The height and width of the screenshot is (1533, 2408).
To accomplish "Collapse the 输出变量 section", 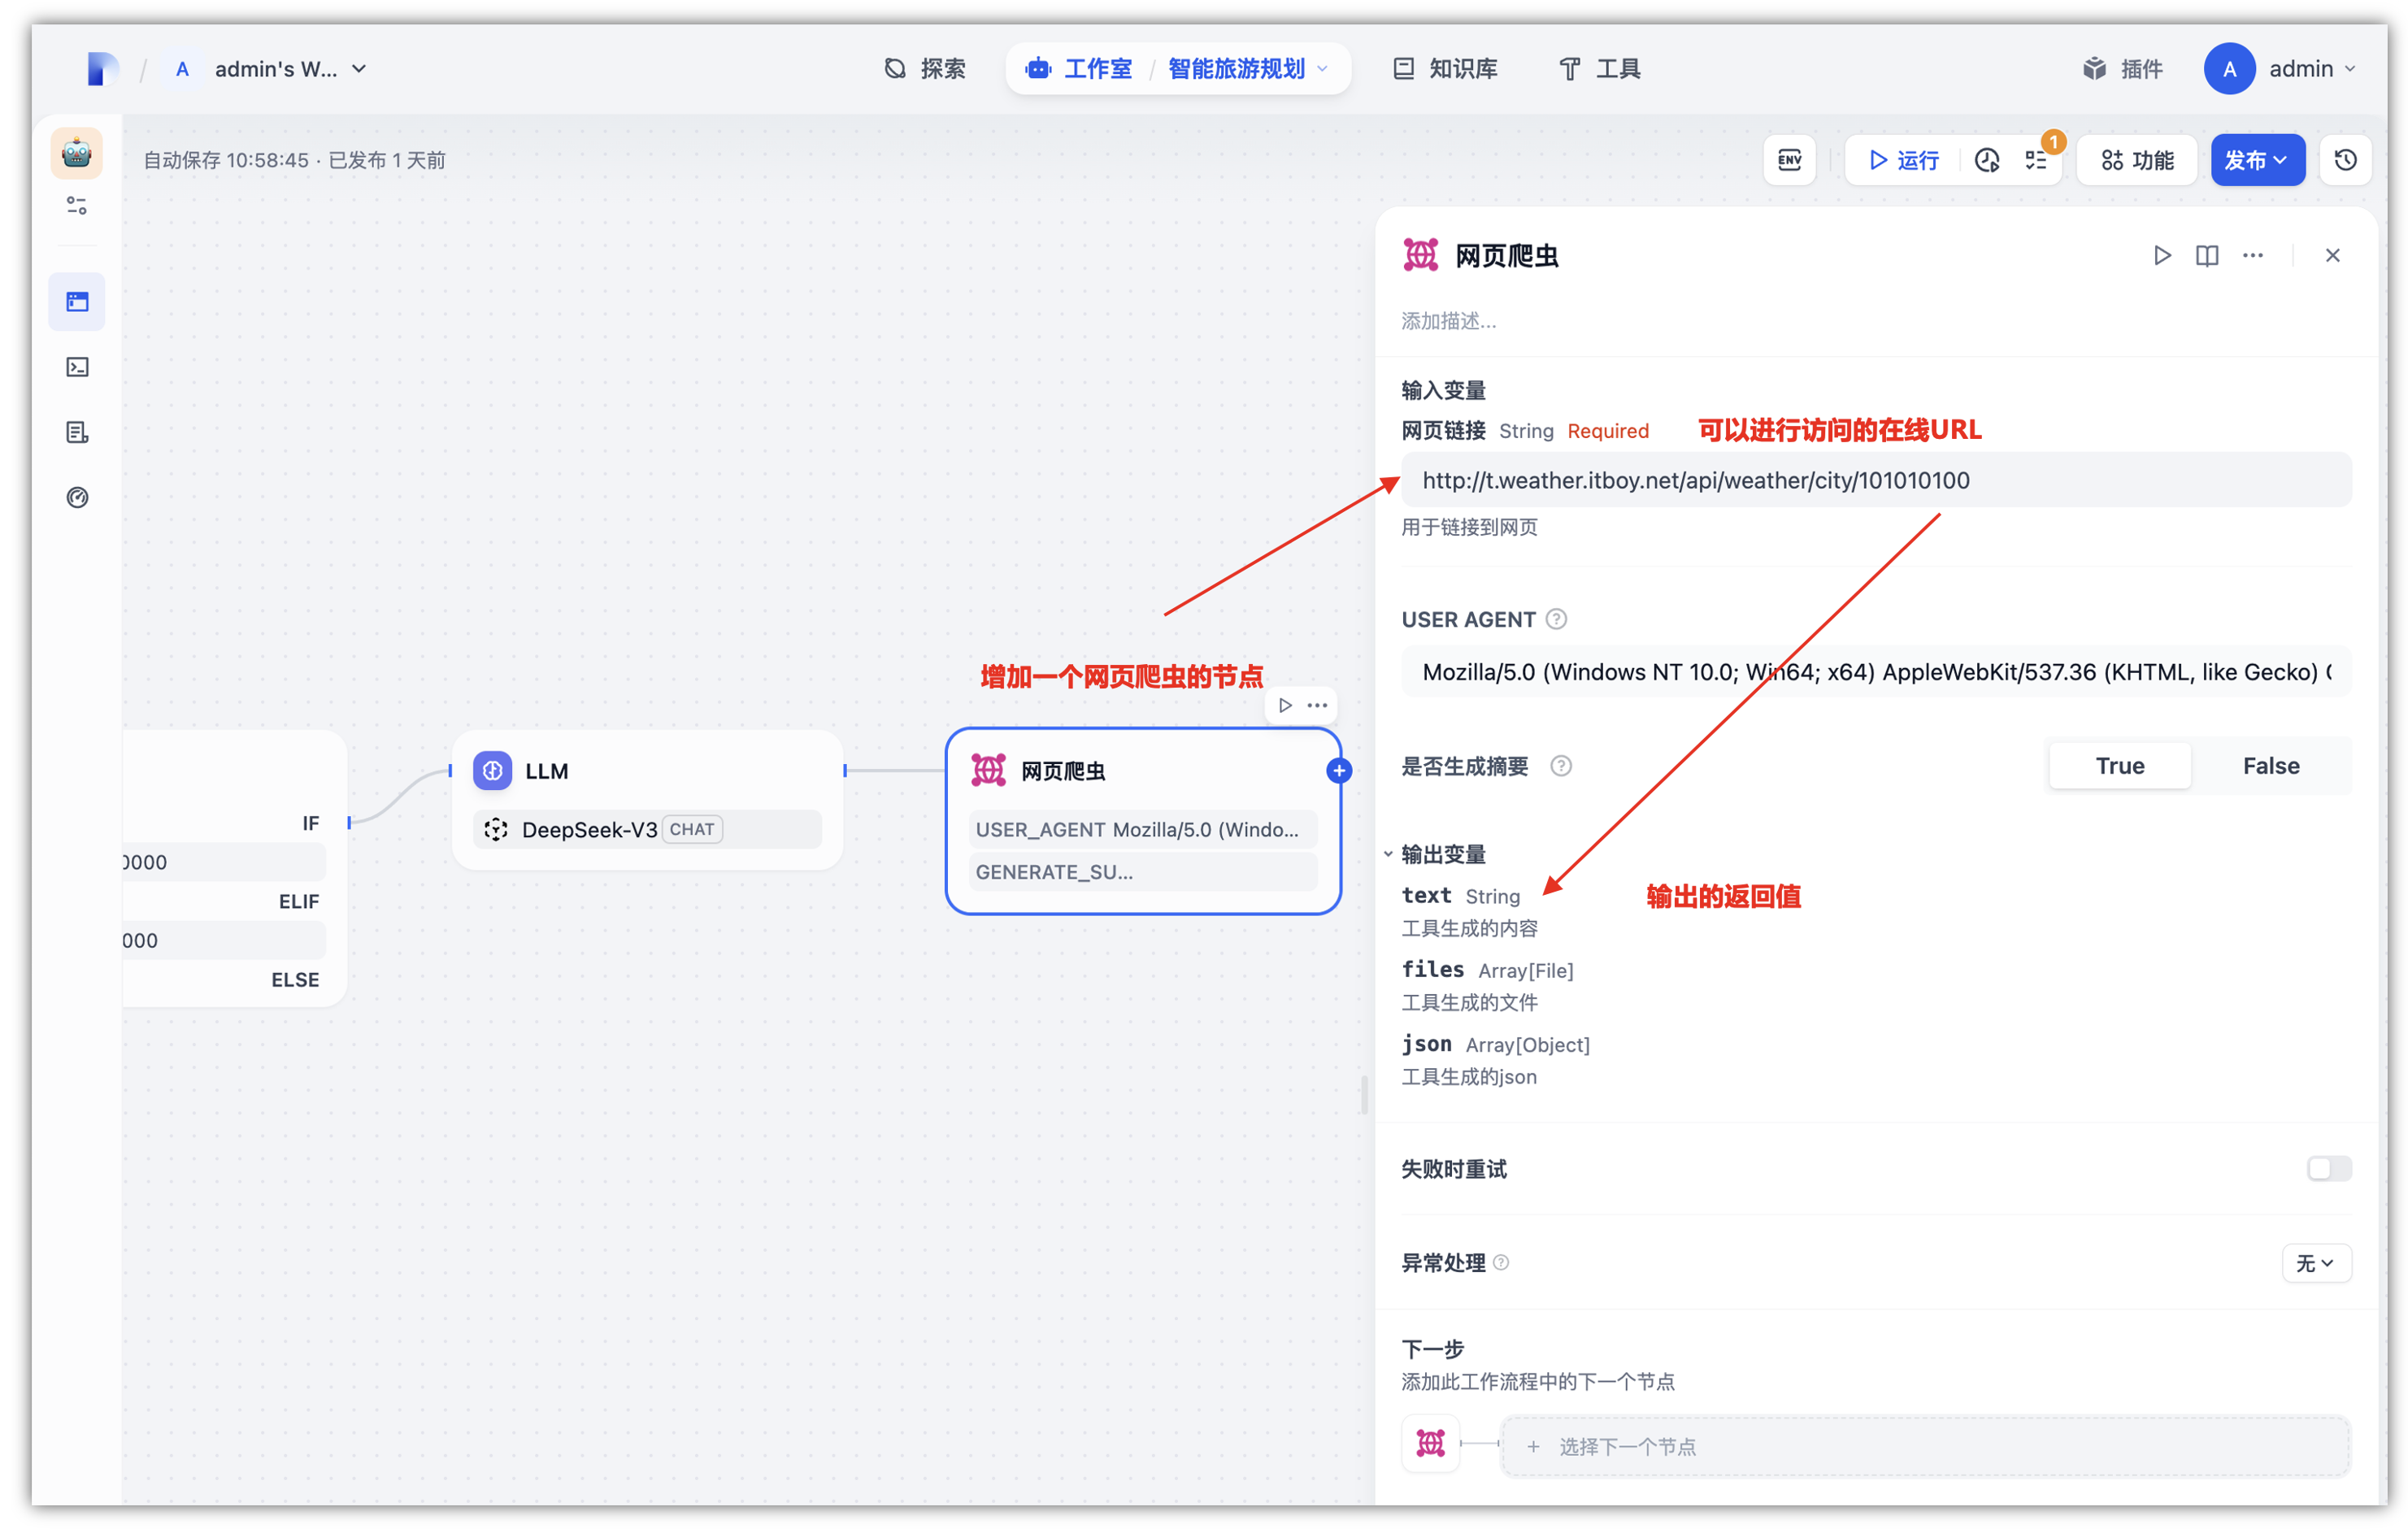I will pyautogui.click(x=1389, y=854).
